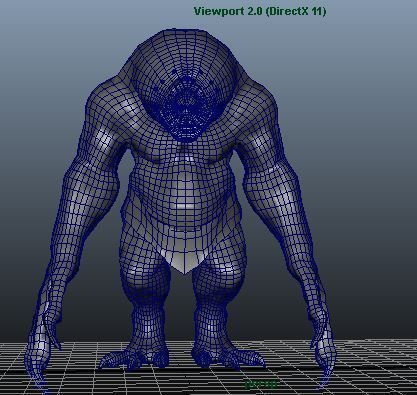
Task: Click the 'Viewport 2.0 (DirectX 11)' renderer label
Action: pos(260,11)
